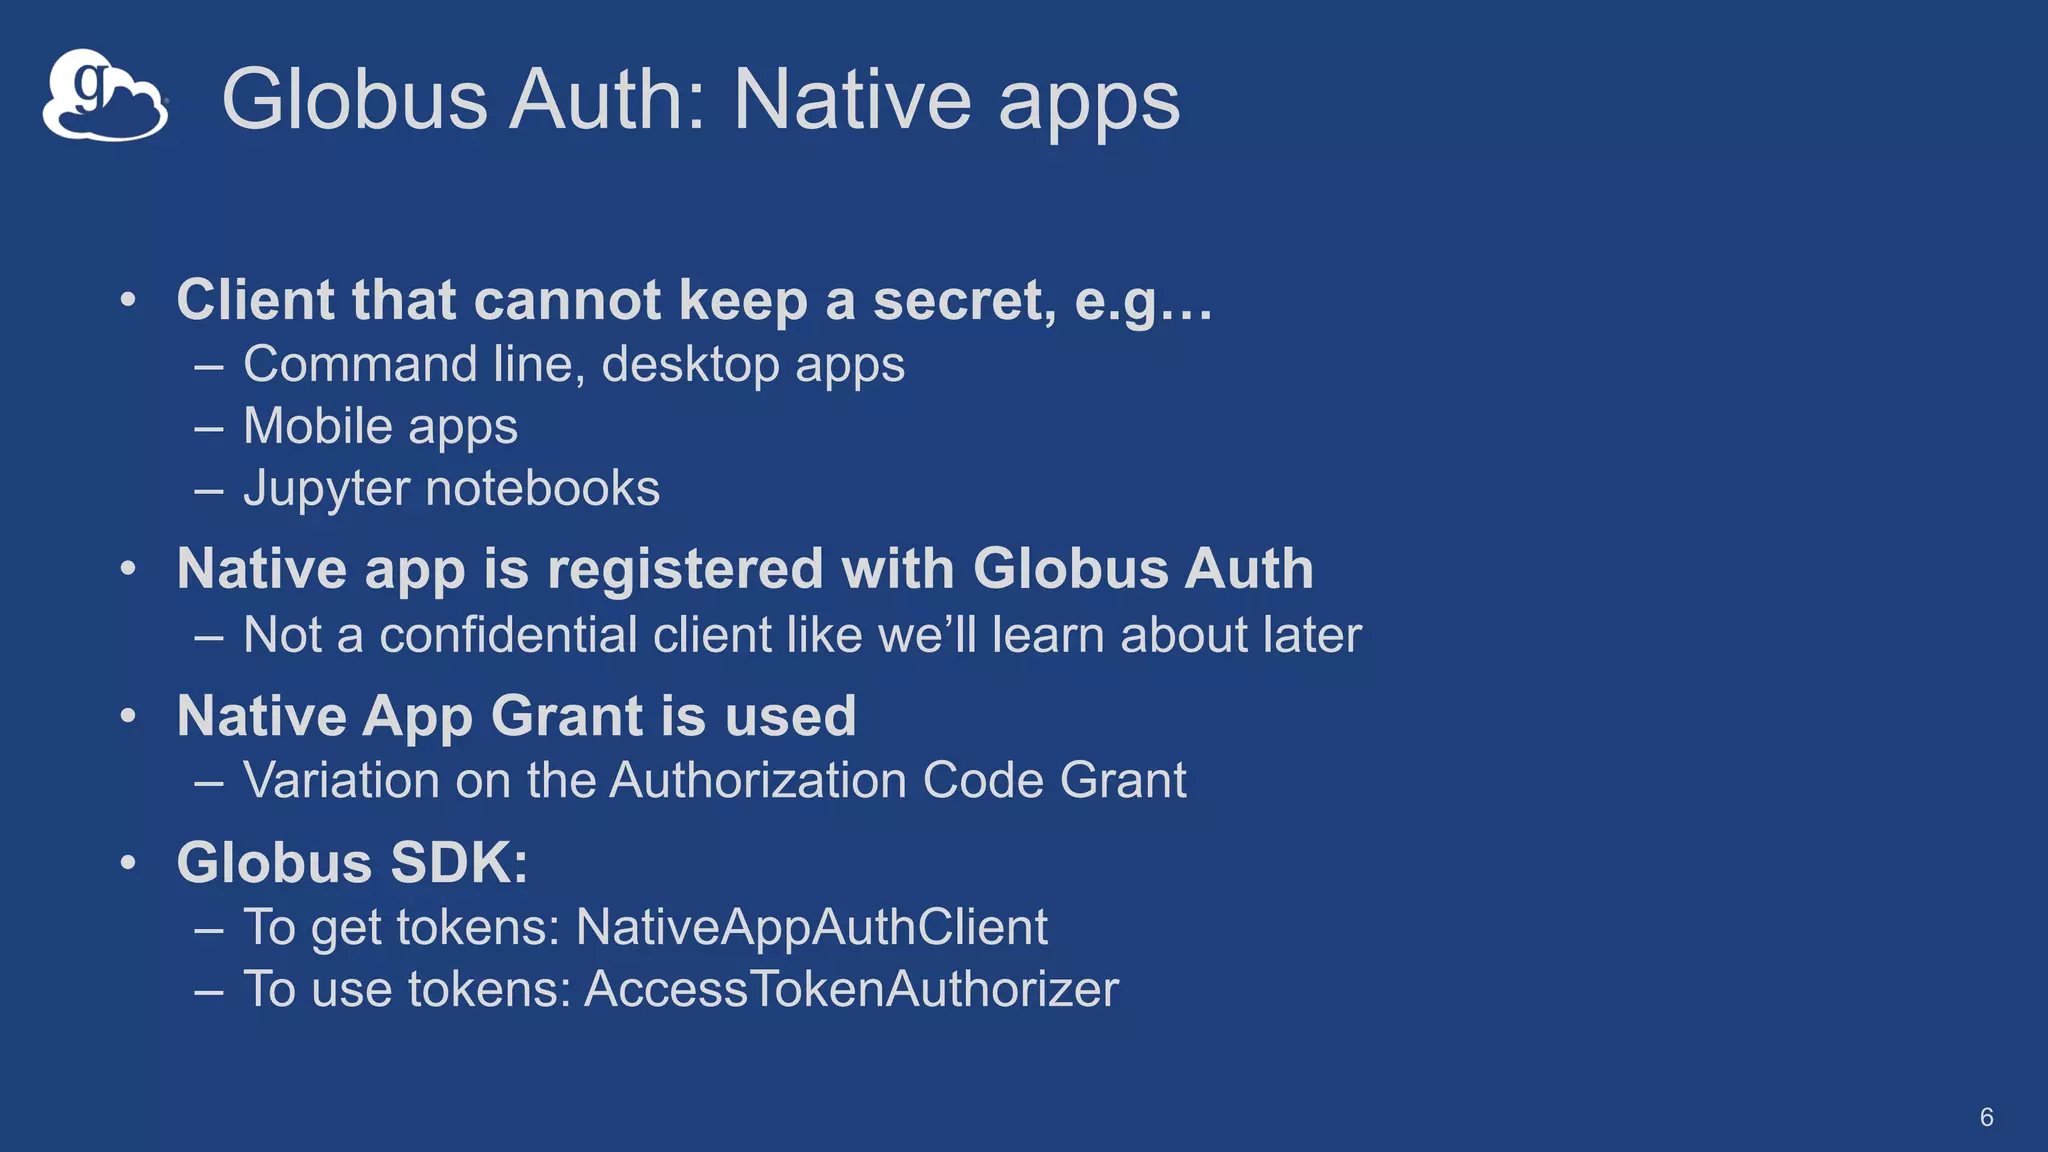Click the 'Mobile apps' sub-bullet
Image resolution: width=2048 pixels, height=1152 pixels.
(x=381, y=427)
